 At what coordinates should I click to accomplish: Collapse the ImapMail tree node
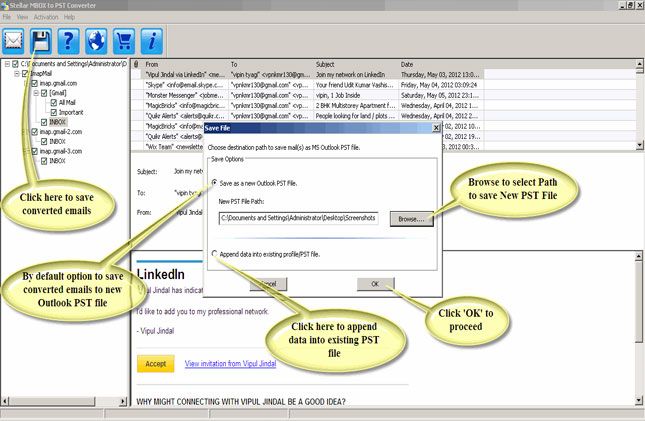[x=17, y=74]
